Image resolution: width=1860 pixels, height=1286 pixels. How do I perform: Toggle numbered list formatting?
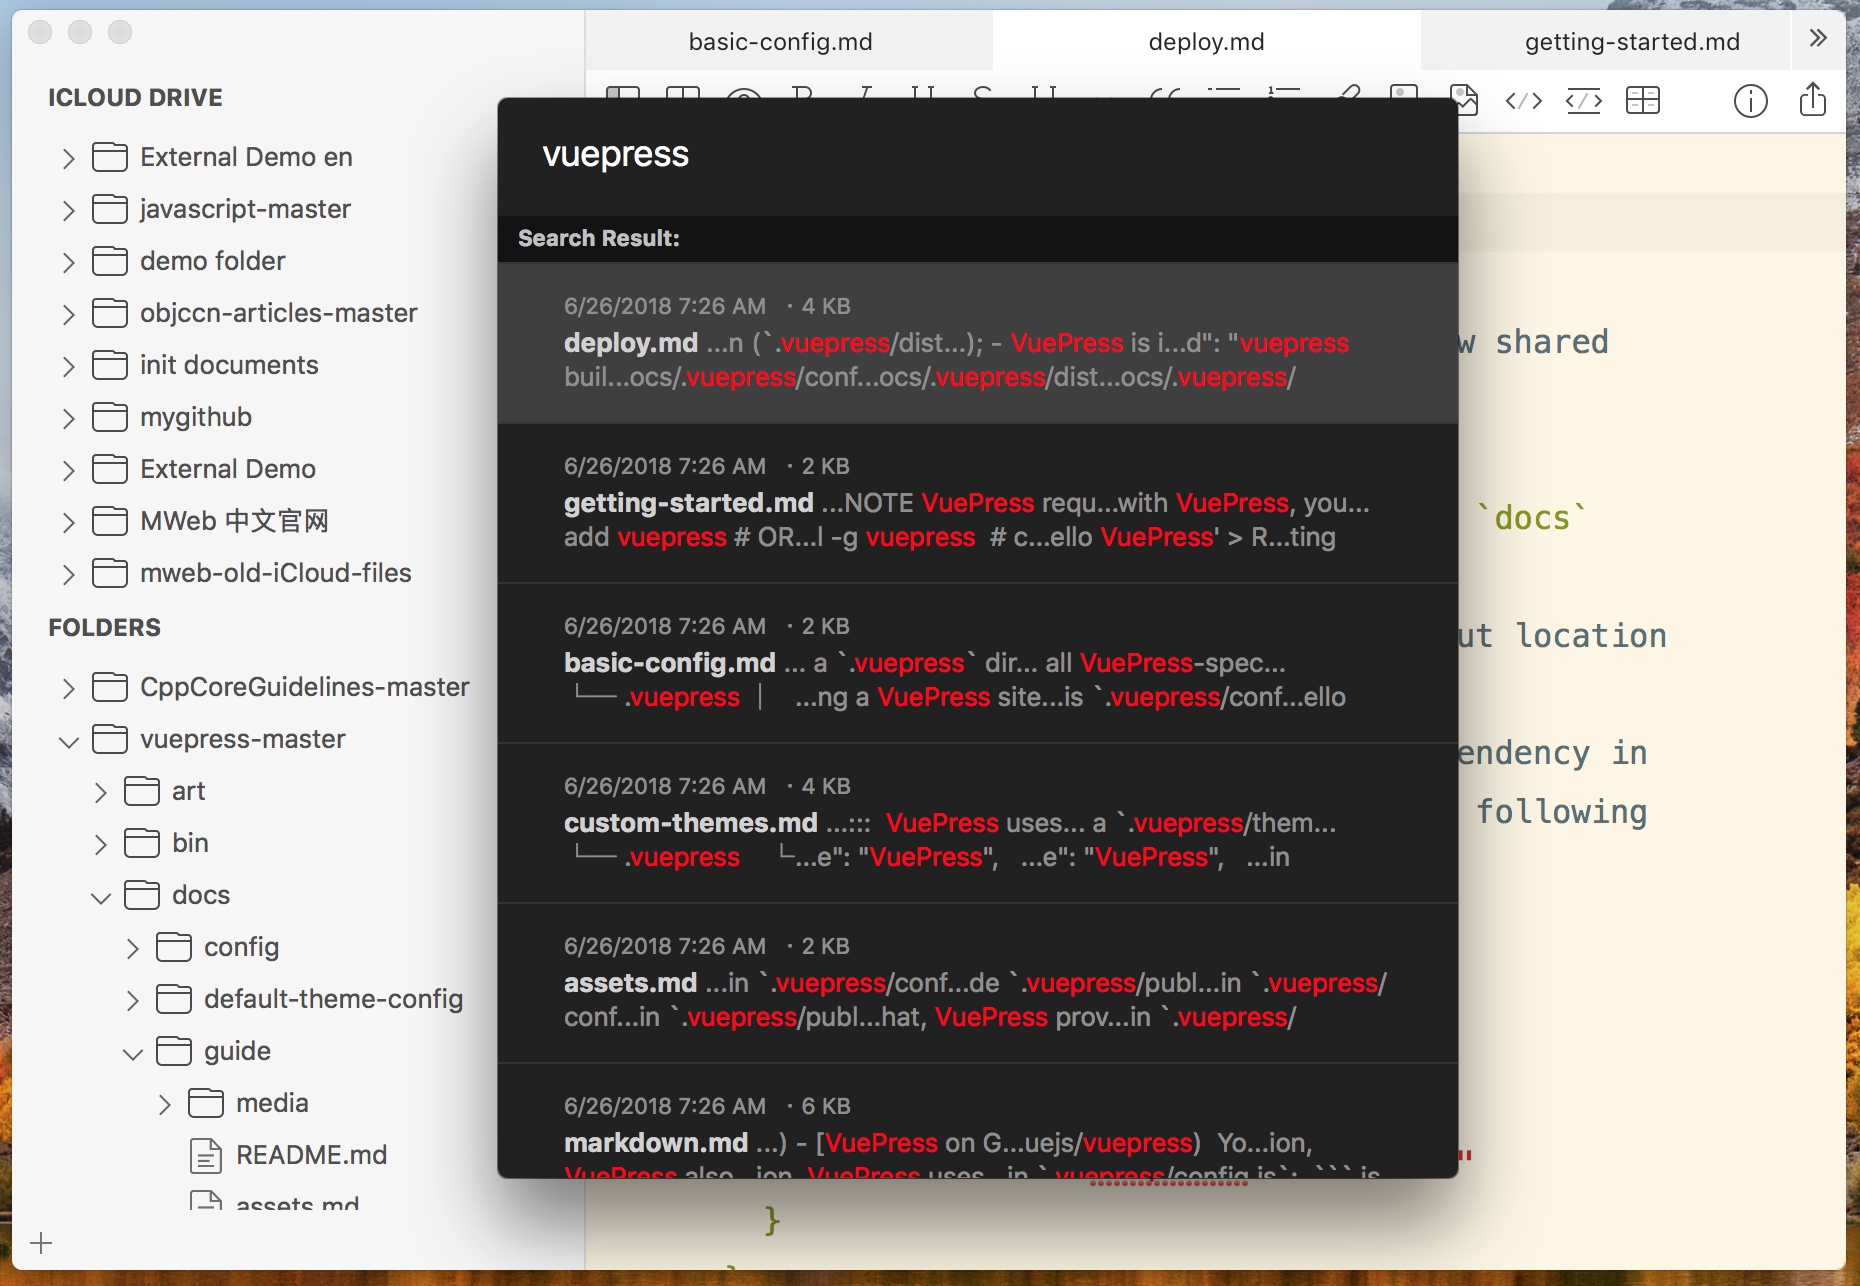pyautogui.click(x=1283, y=100)
